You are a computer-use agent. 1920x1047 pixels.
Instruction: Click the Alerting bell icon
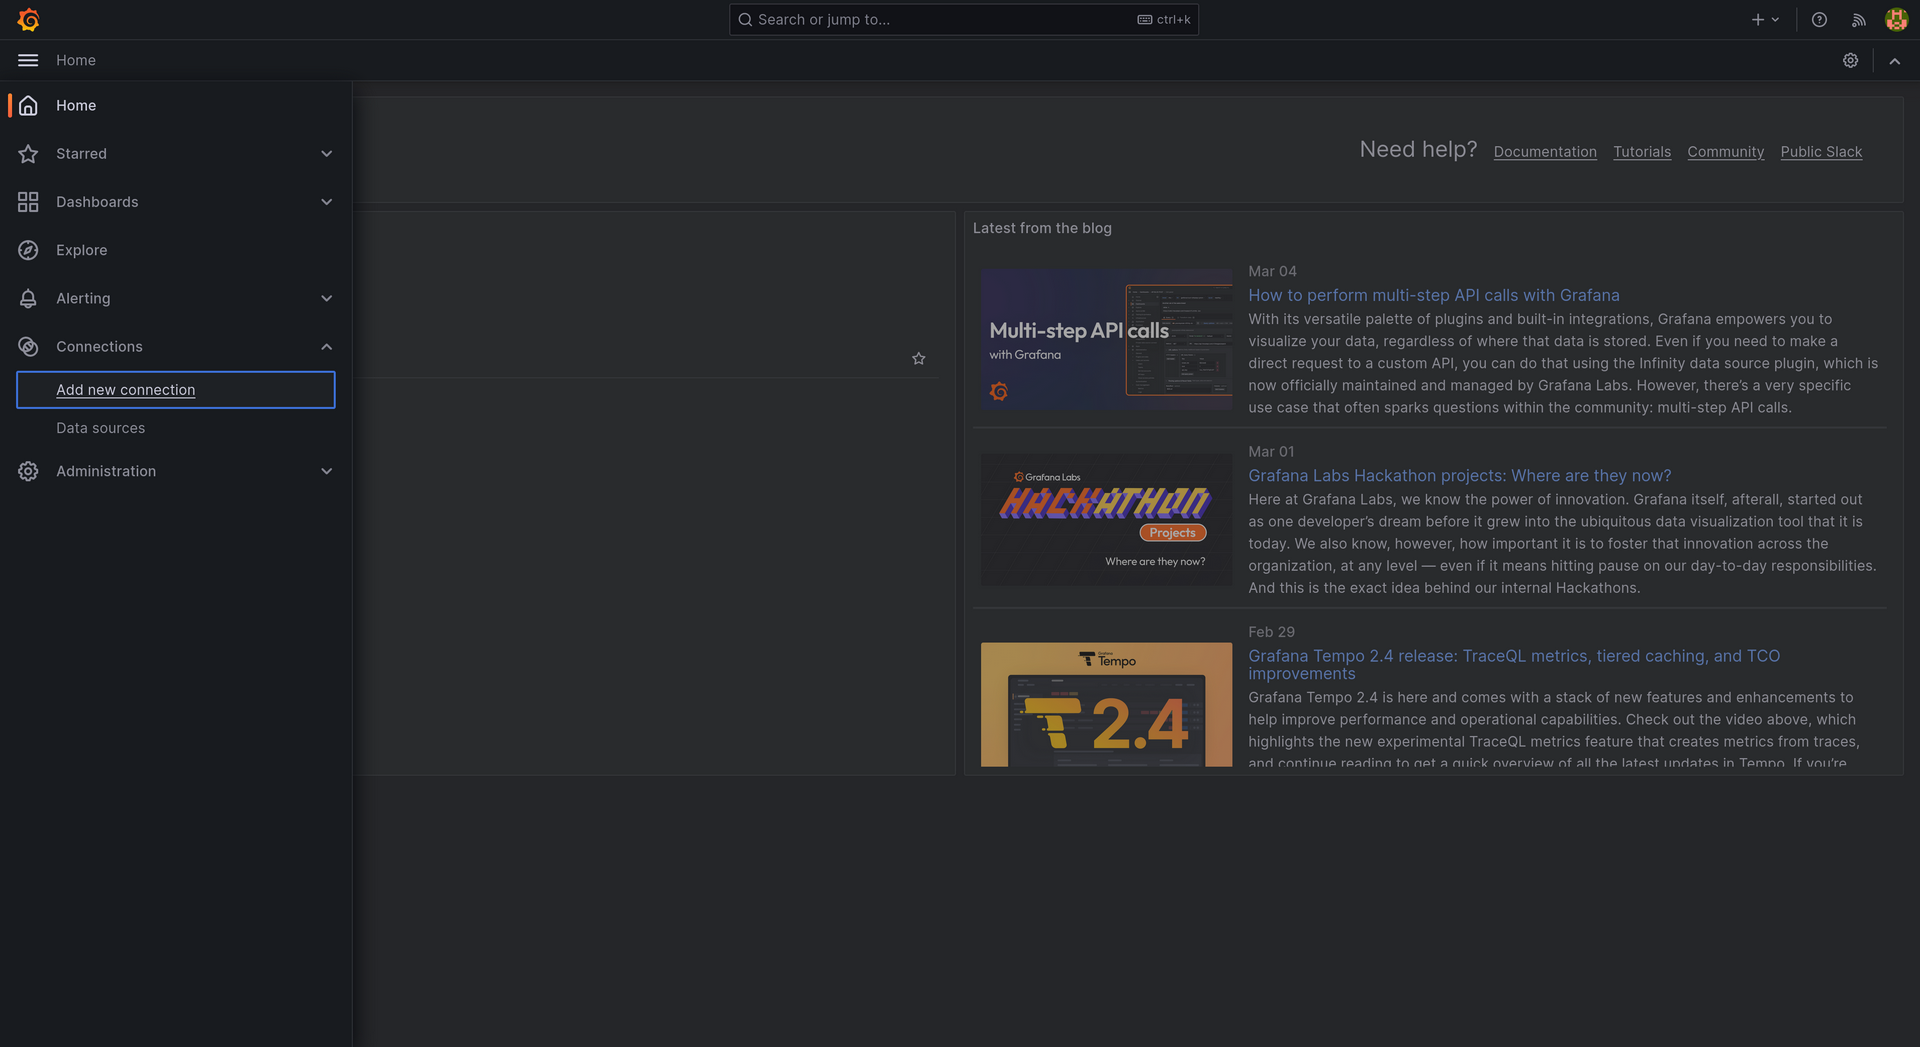[28, 298]
